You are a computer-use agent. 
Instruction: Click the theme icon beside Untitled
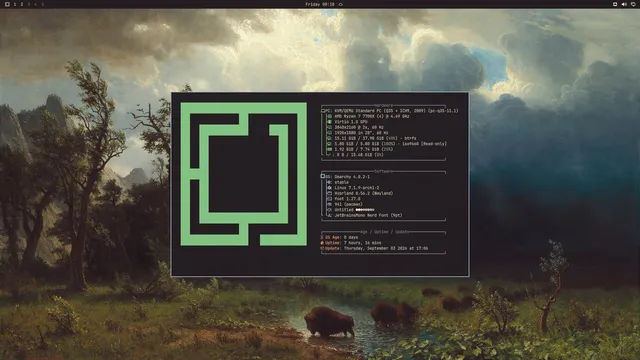pyautogui.click(x=329, y=210)
